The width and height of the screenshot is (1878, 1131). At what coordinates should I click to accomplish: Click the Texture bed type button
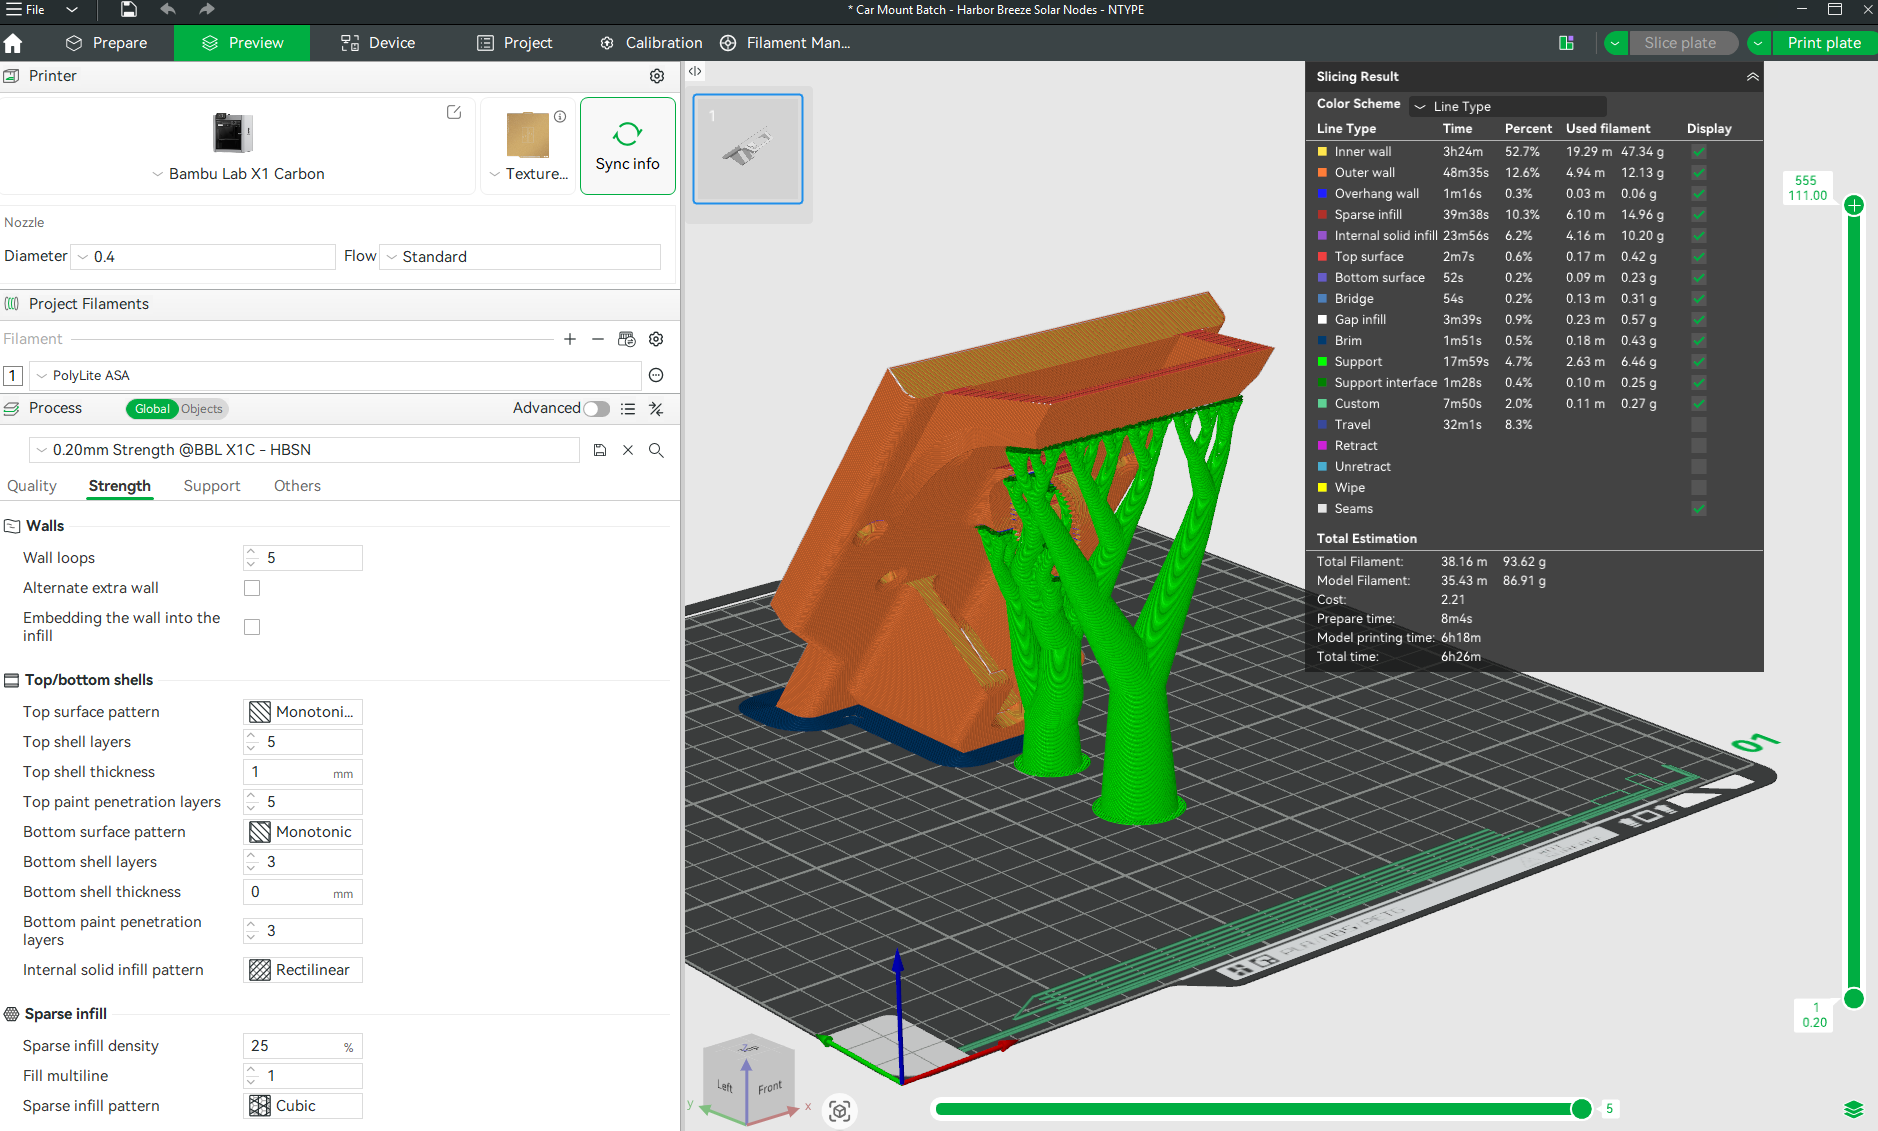pyautogui.click(x=528, y=146)
